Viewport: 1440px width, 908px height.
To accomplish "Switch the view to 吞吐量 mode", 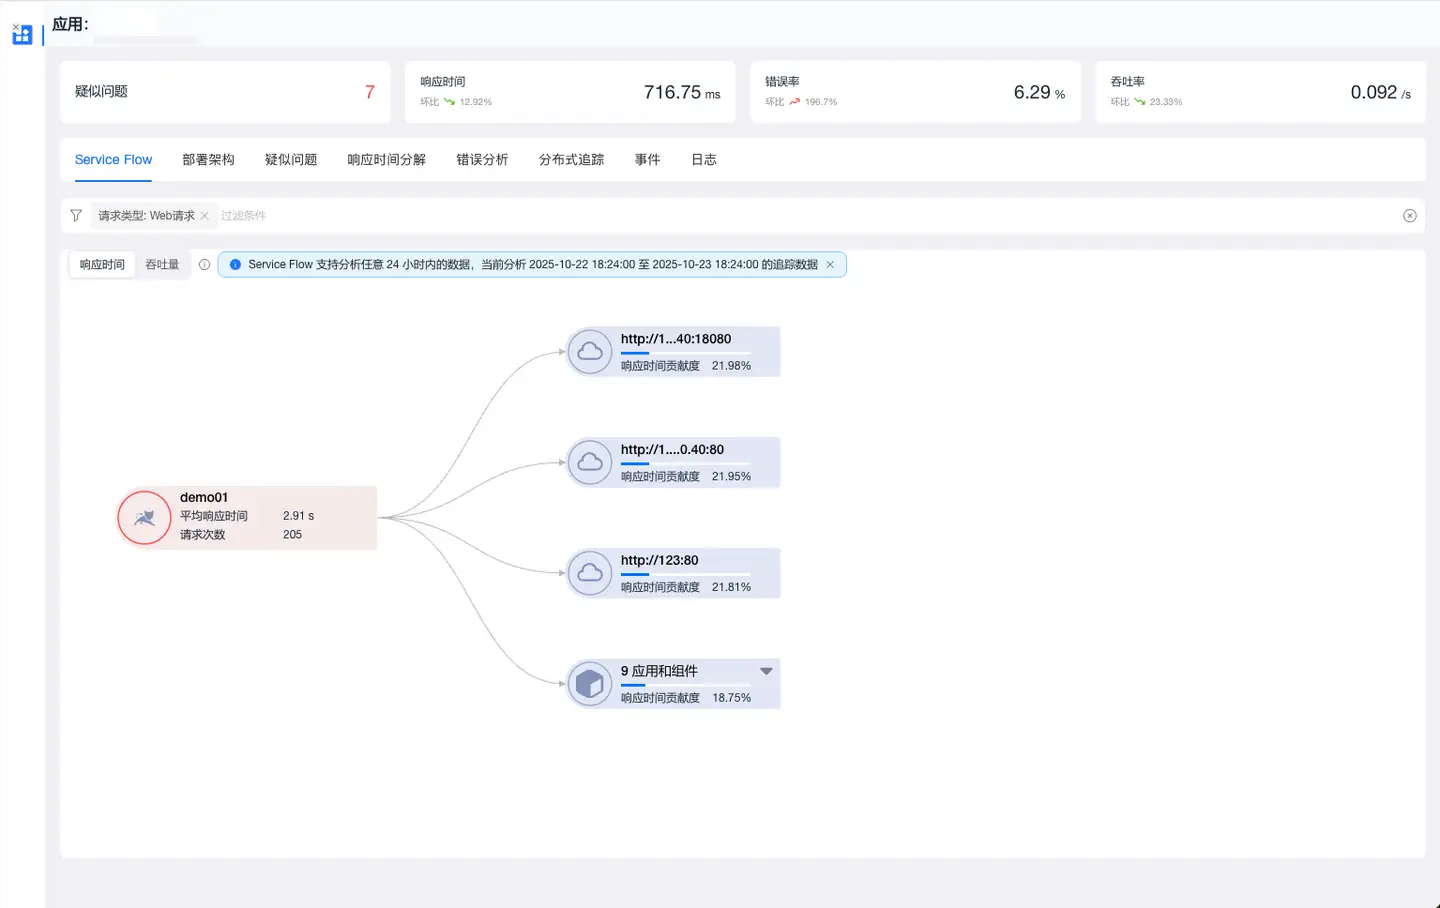I will coord(162,265).
